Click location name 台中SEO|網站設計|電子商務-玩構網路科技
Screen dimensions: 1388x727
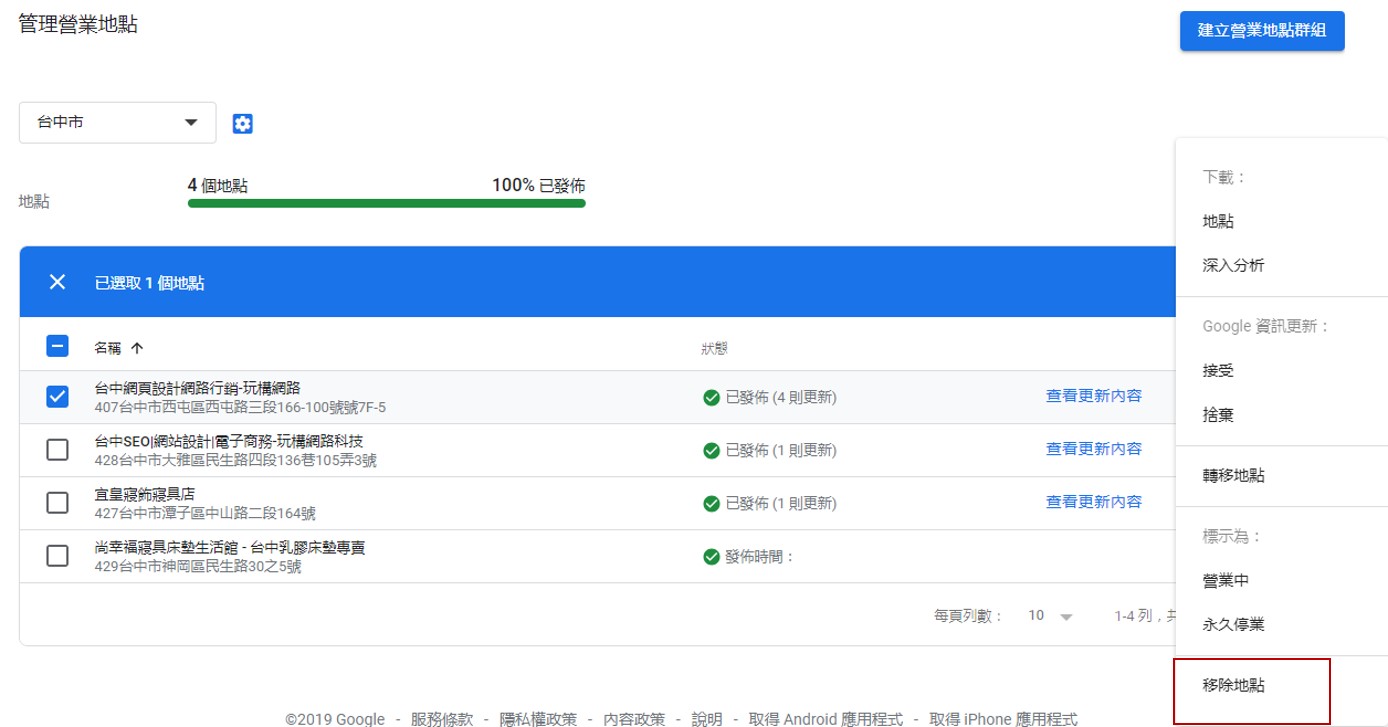228,441
